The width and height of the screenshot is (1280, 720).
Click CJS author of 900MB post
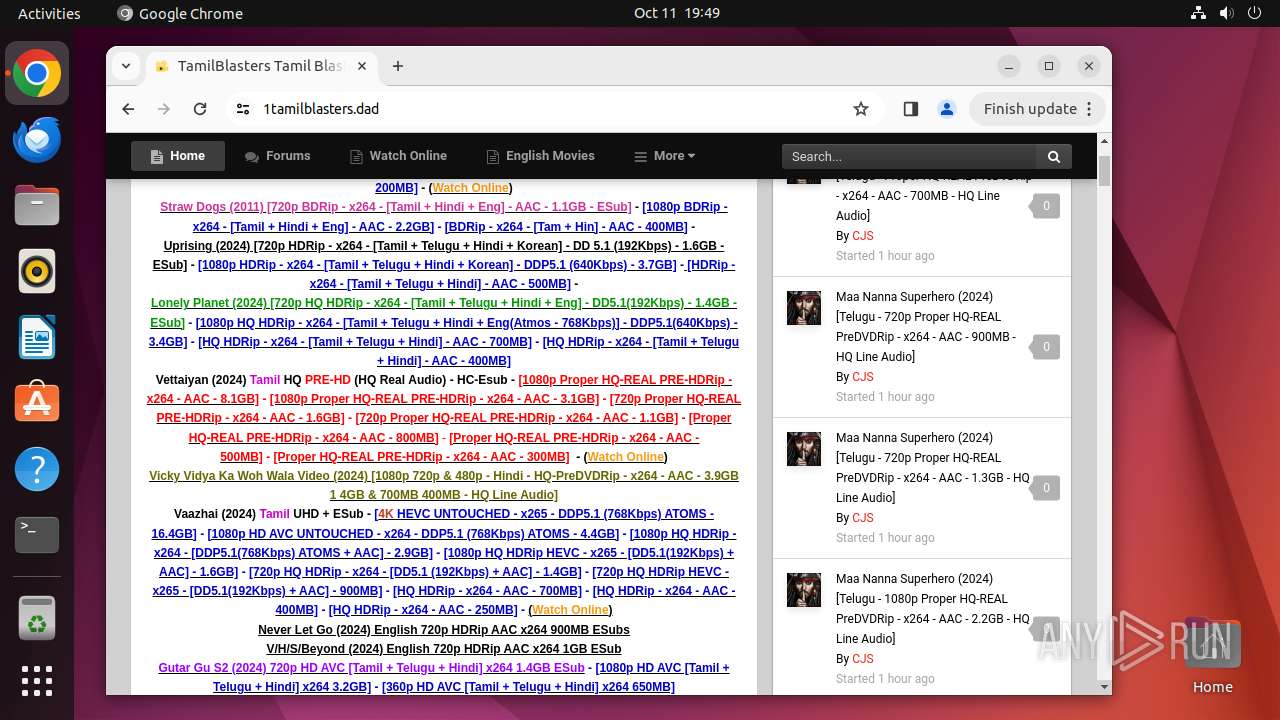coord(863,377)
